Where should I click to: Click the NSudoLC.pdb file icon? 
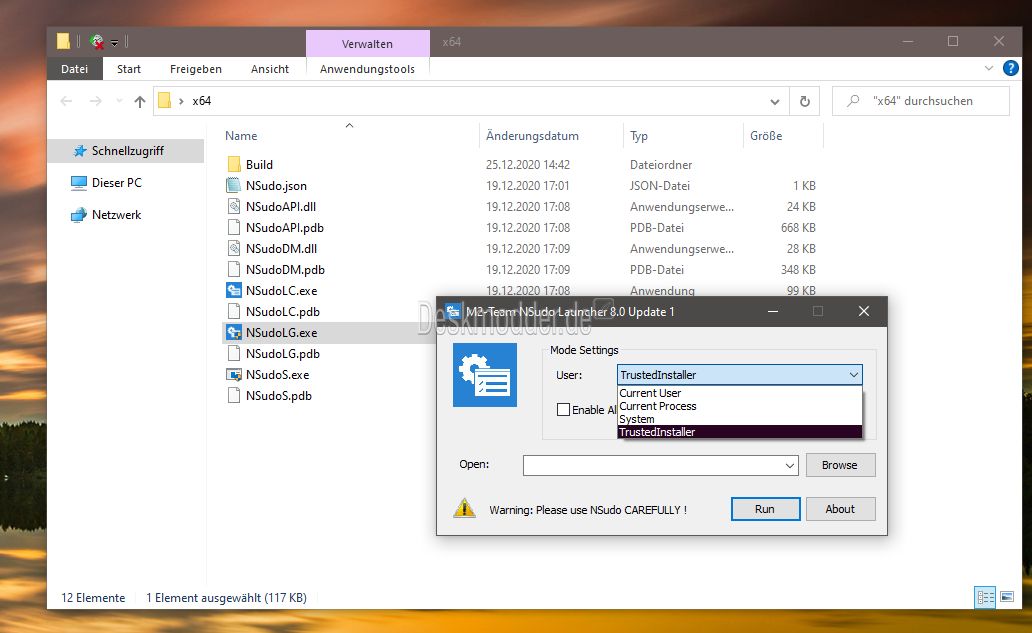click(234, 311)
